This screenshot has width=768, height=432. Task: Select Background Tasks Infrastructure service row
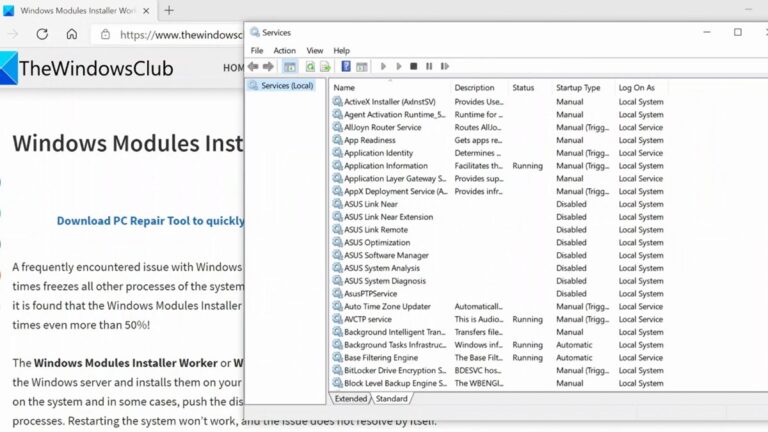tap(498, 345)
